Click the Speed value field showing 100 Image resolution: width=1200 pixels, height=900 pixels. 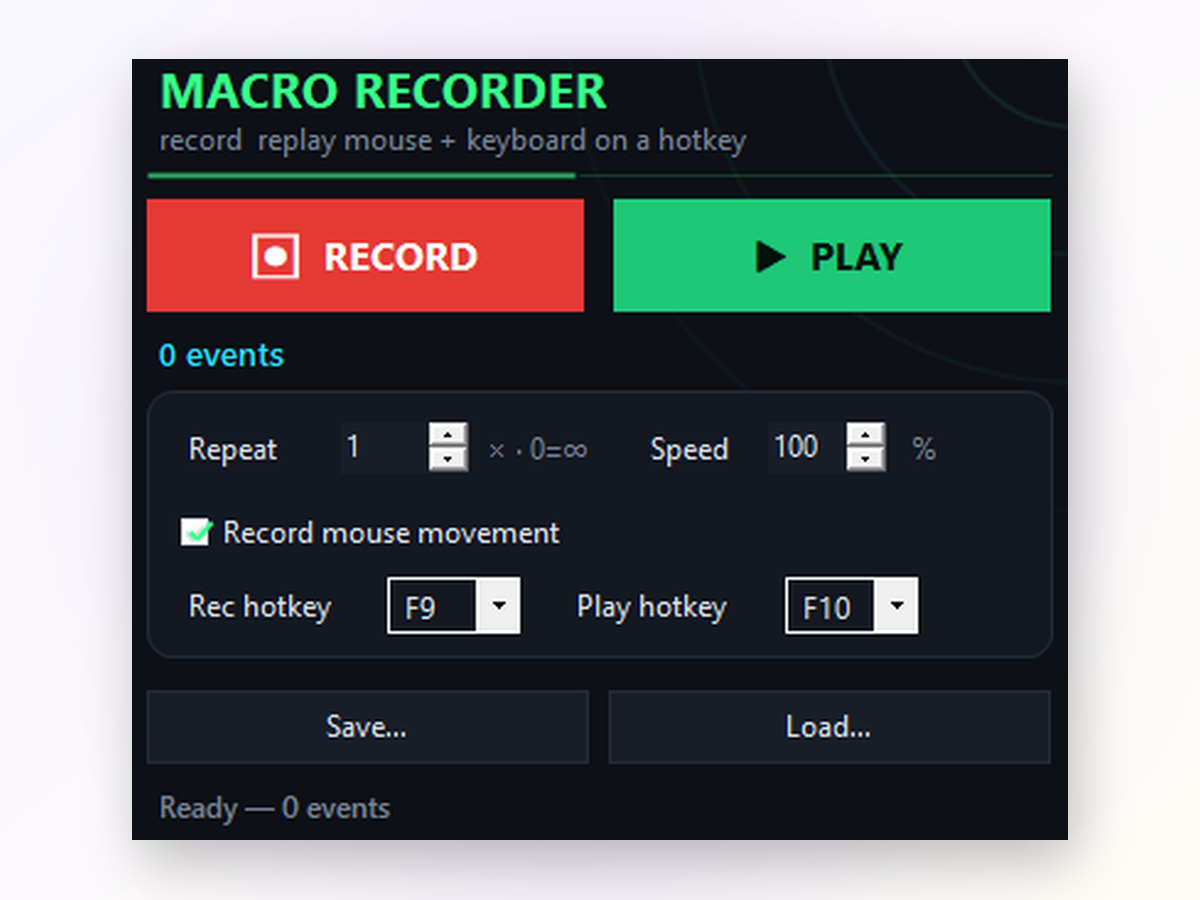[808, 447]
